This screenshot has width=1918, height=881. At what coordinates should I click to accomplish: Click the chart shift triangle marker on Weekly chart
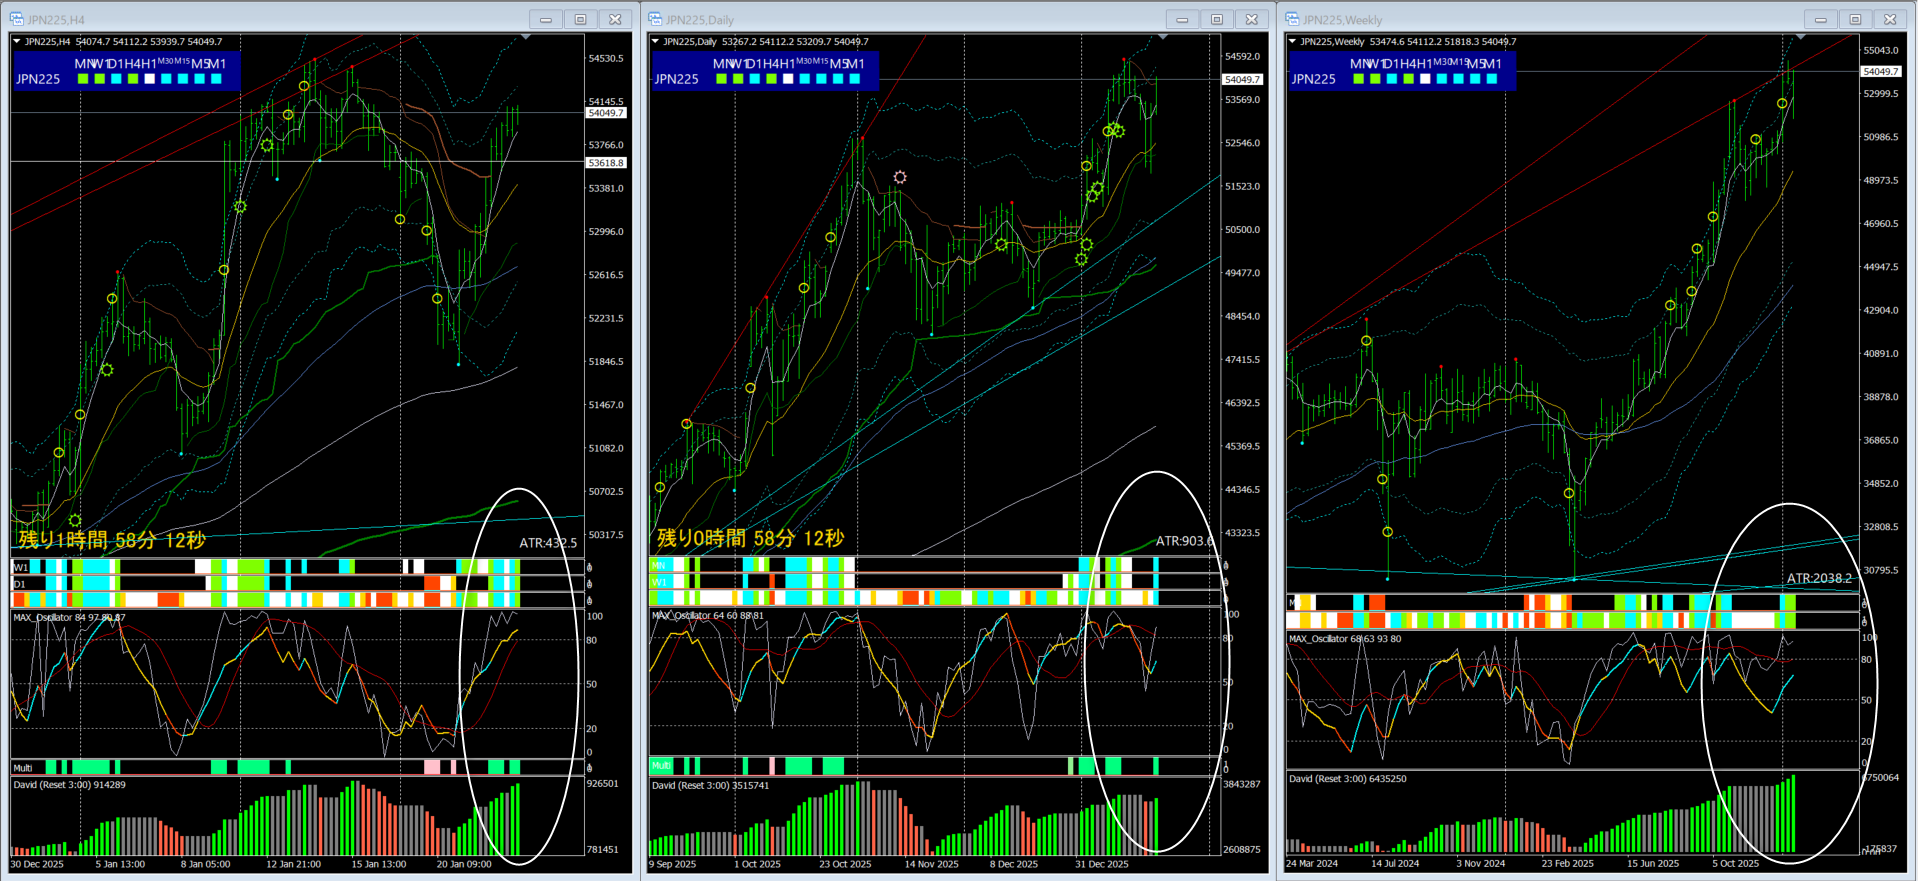(1800, 38)
